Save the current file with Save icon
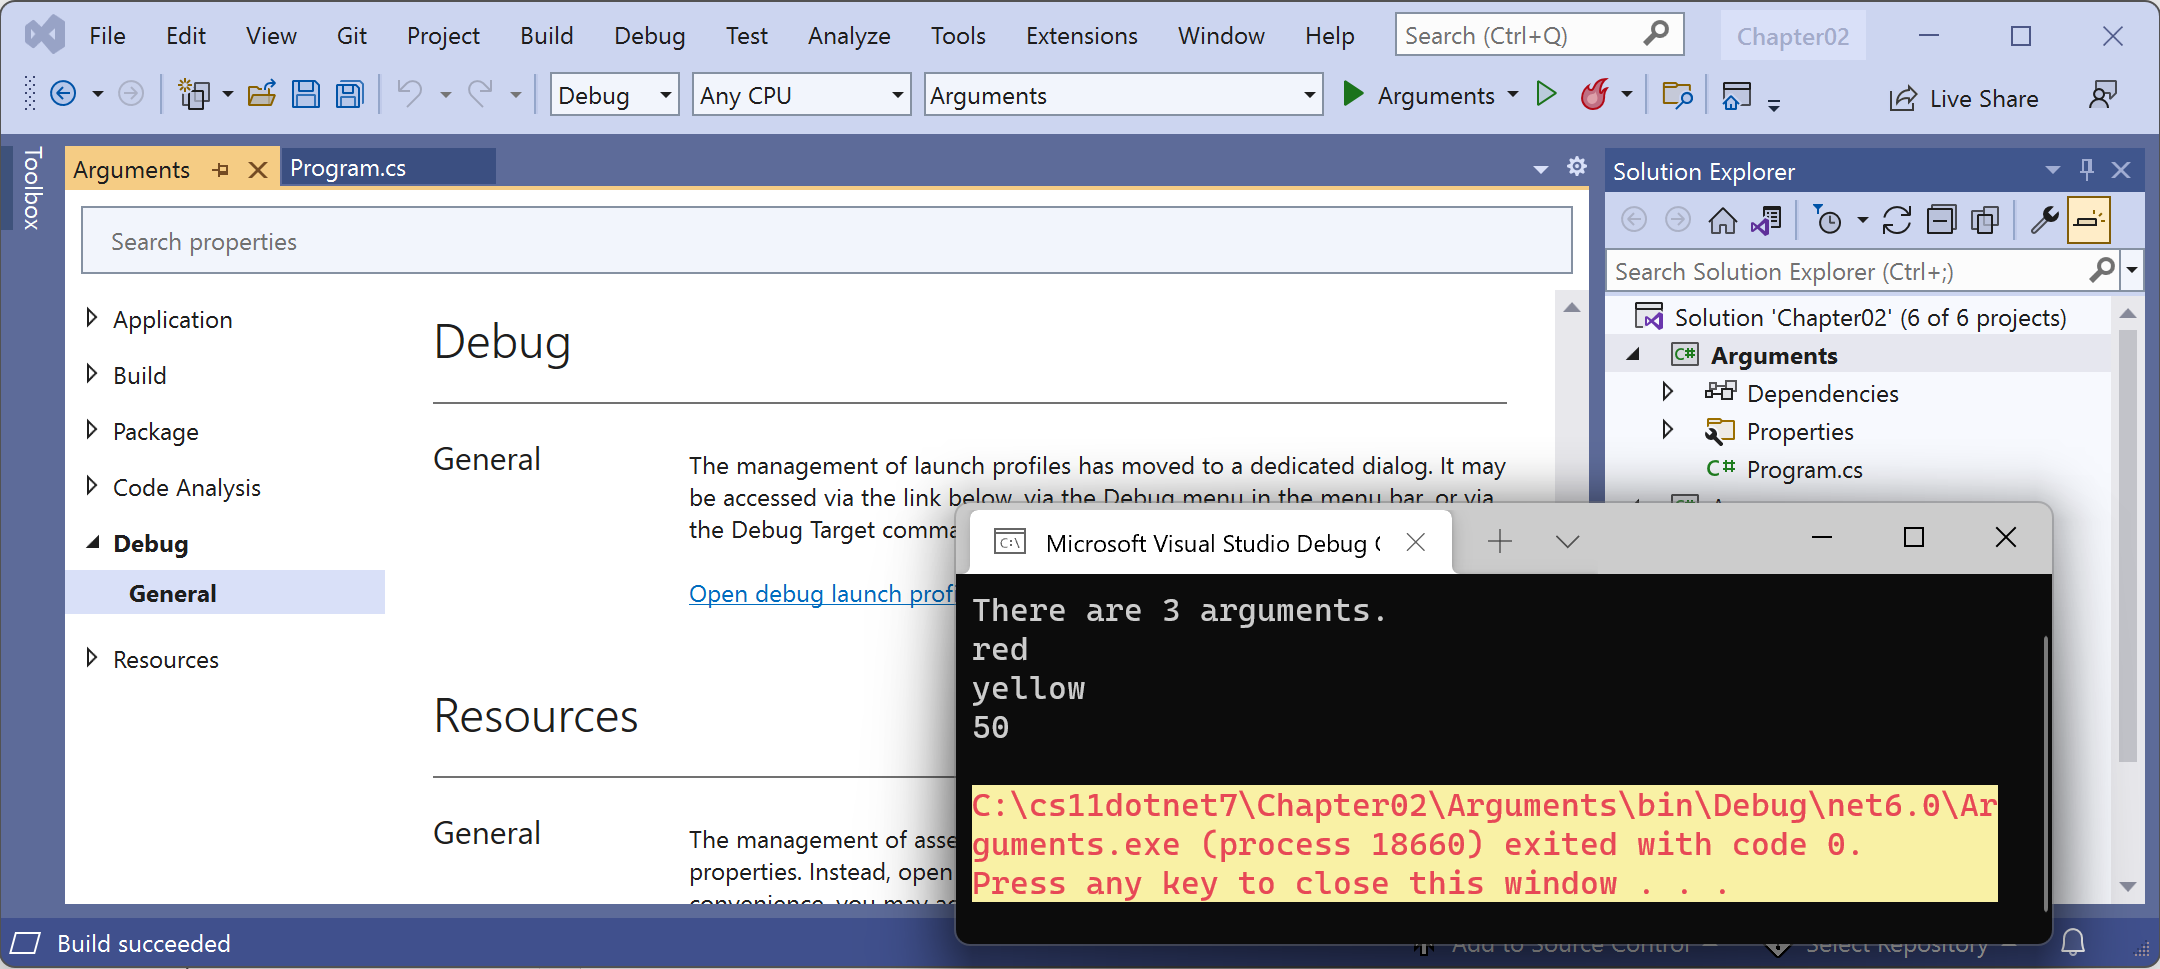 coord(306,95)
